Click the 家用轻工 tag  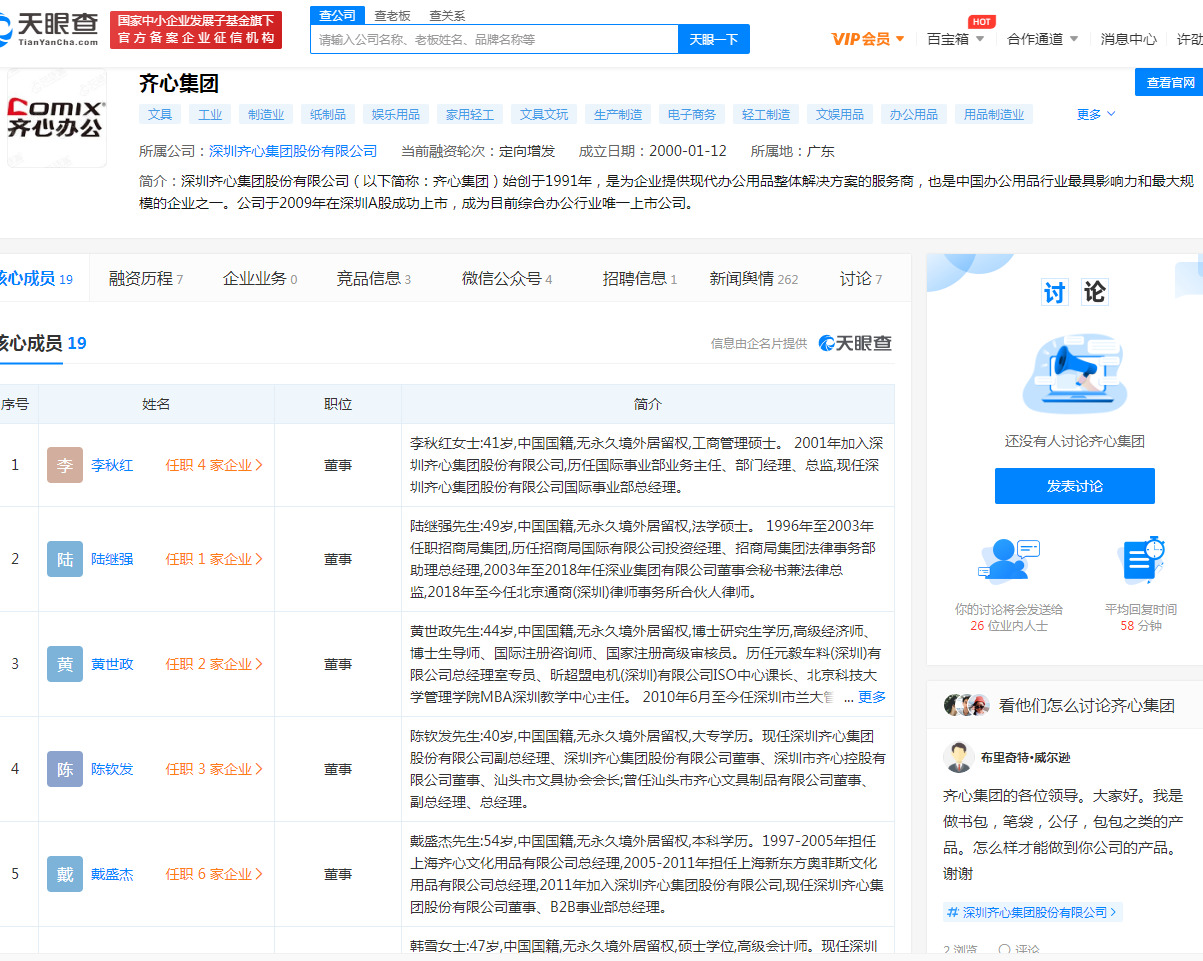(470, 114)
